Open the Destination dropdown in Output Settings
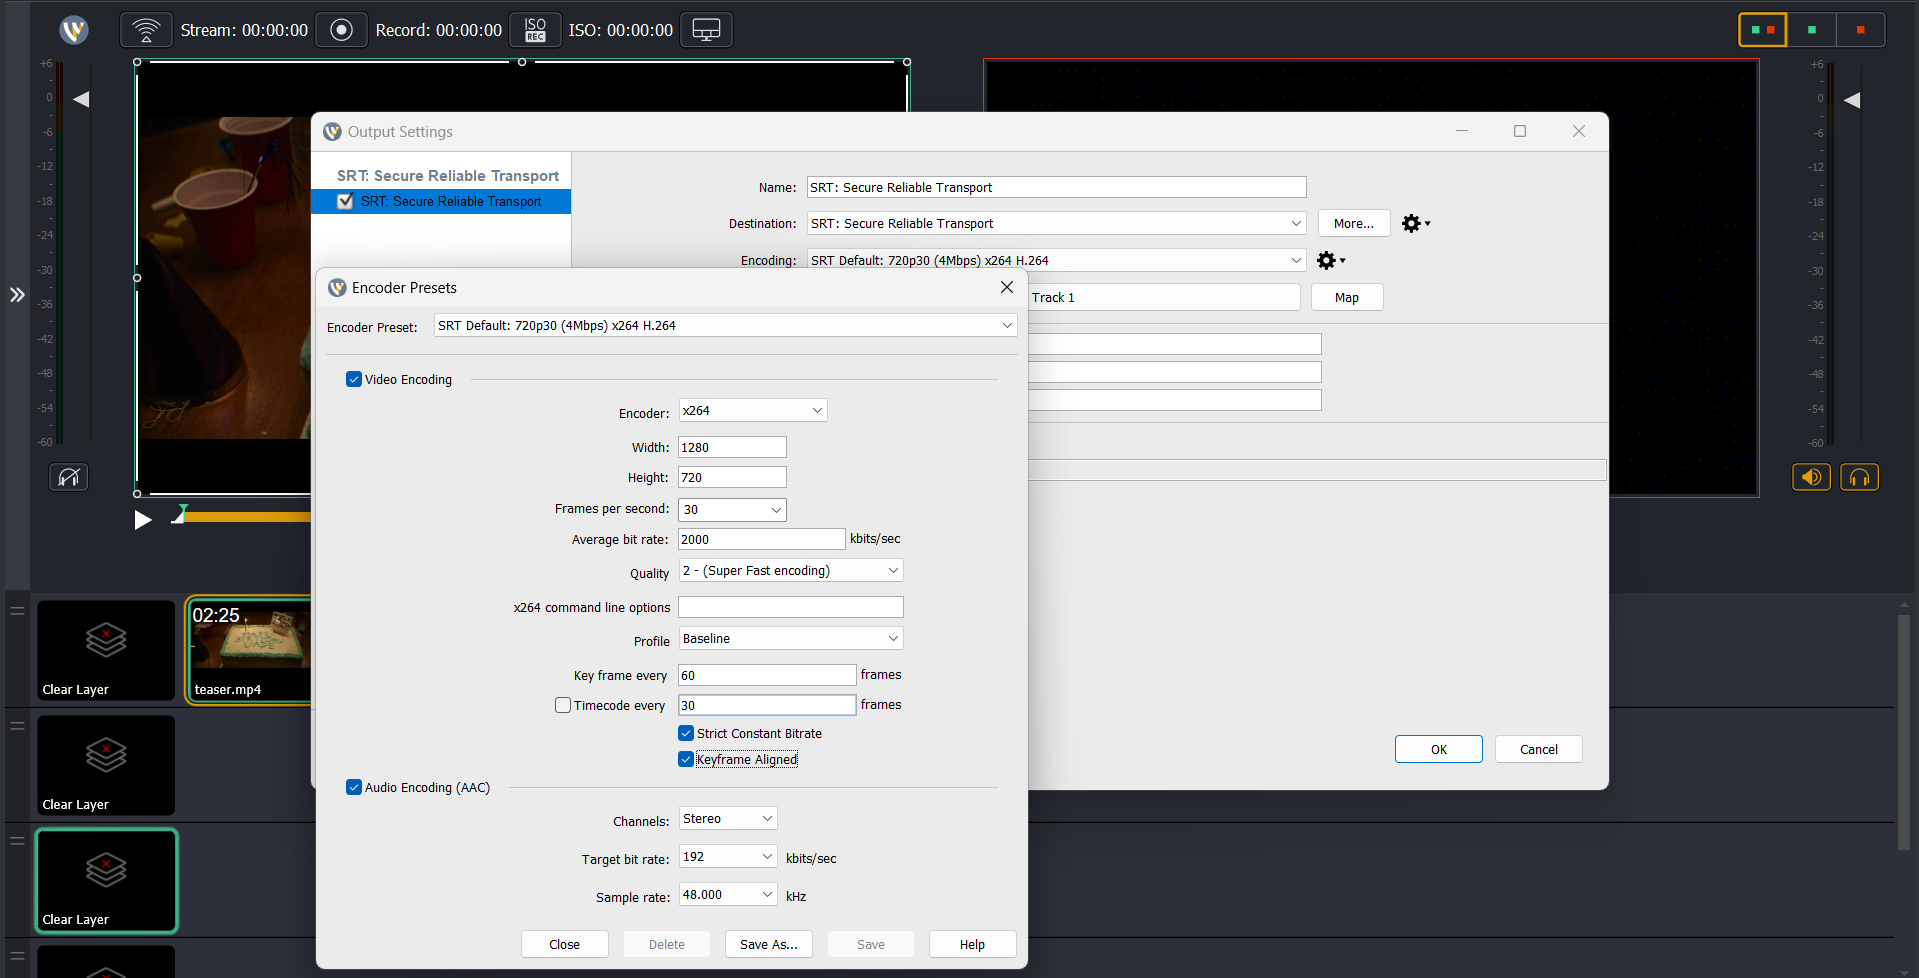Image resolution: width=1919 pixels, height=978 pixels. [x=1056, y=223]
